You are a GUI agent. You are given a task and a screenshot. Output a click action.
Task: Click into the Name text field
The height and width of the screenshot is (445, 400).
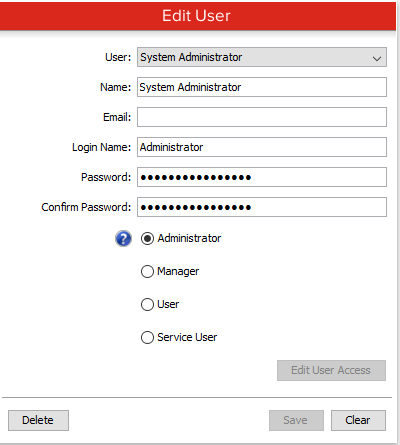tap(262, 87)
